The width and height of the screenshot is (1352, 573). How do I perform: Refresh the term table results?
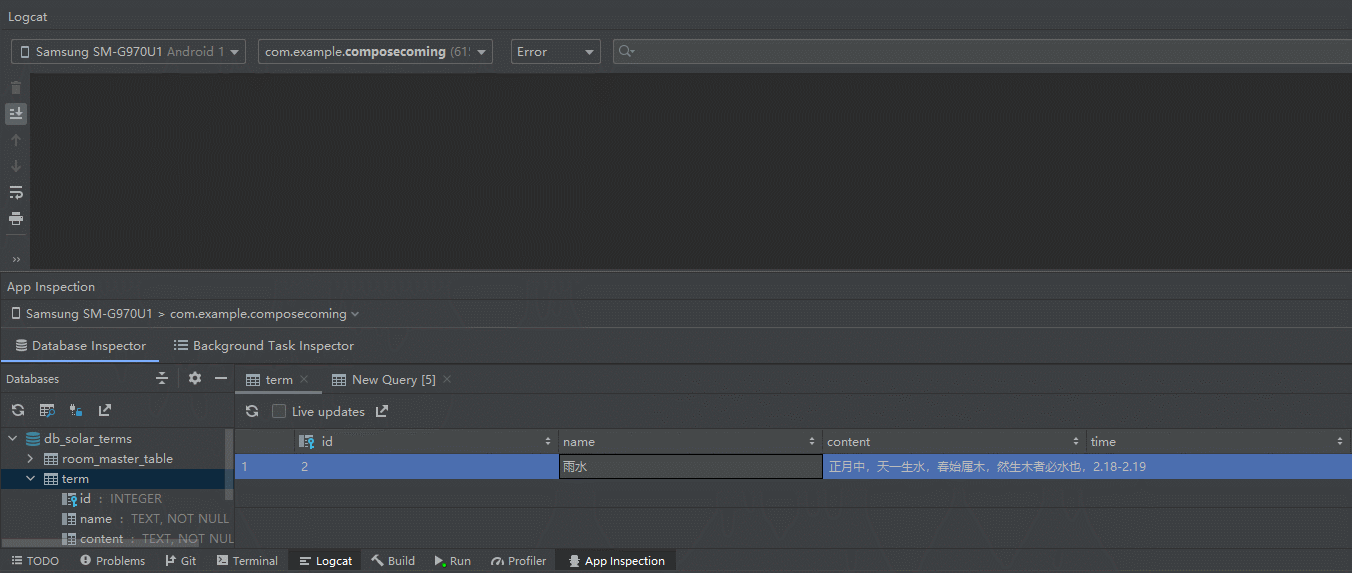coord(252,411)
